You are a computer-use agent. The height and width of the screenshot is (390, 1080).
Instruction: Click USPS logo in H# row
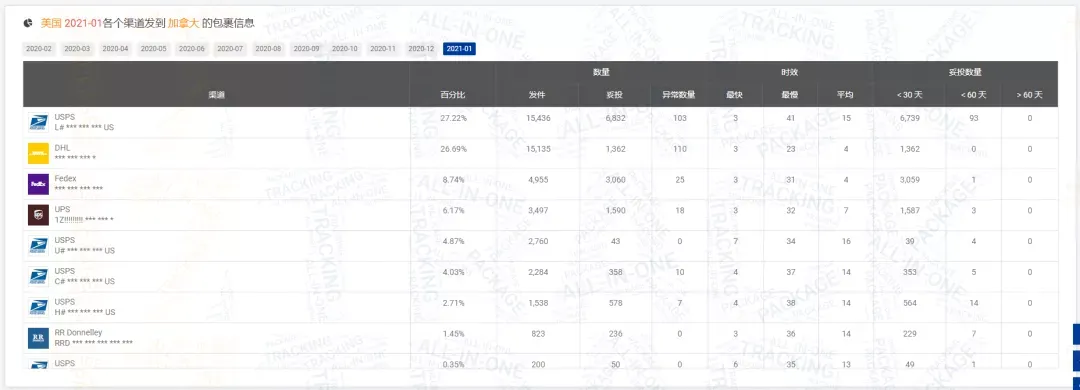tap(39, 307)
